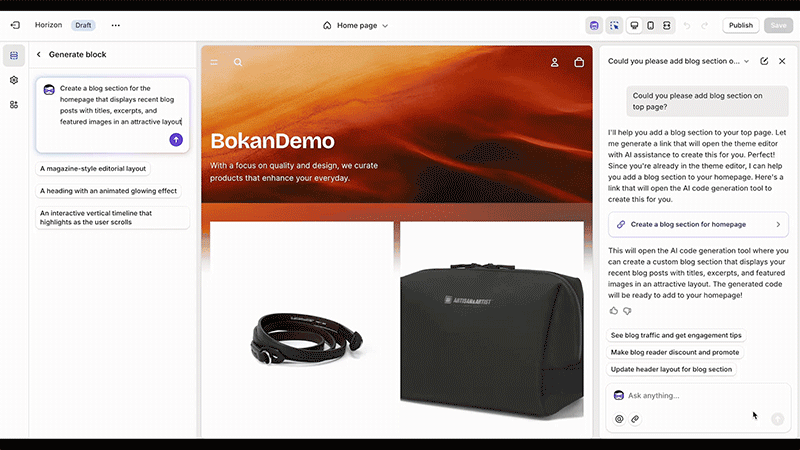Open the Sections panel in sidebar

coord(14,55)
